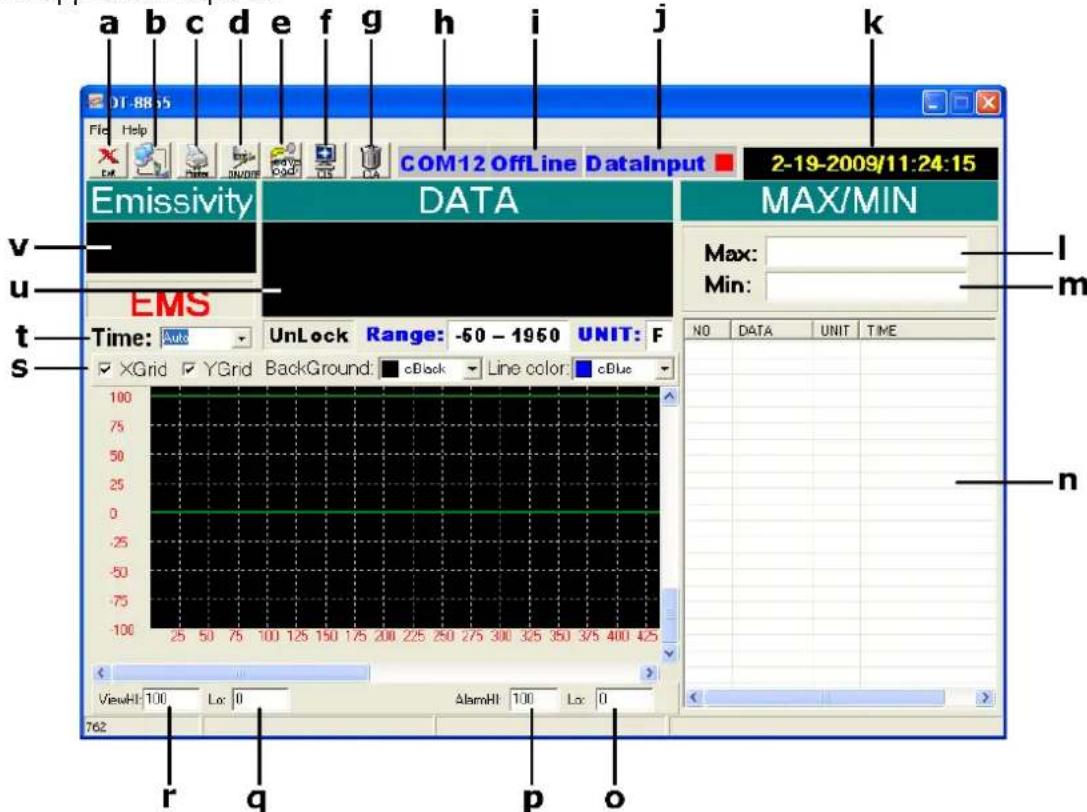Click the trash can clear-all icon
1087x812 pixels.
pyautogui.click(x=371, y=161)
